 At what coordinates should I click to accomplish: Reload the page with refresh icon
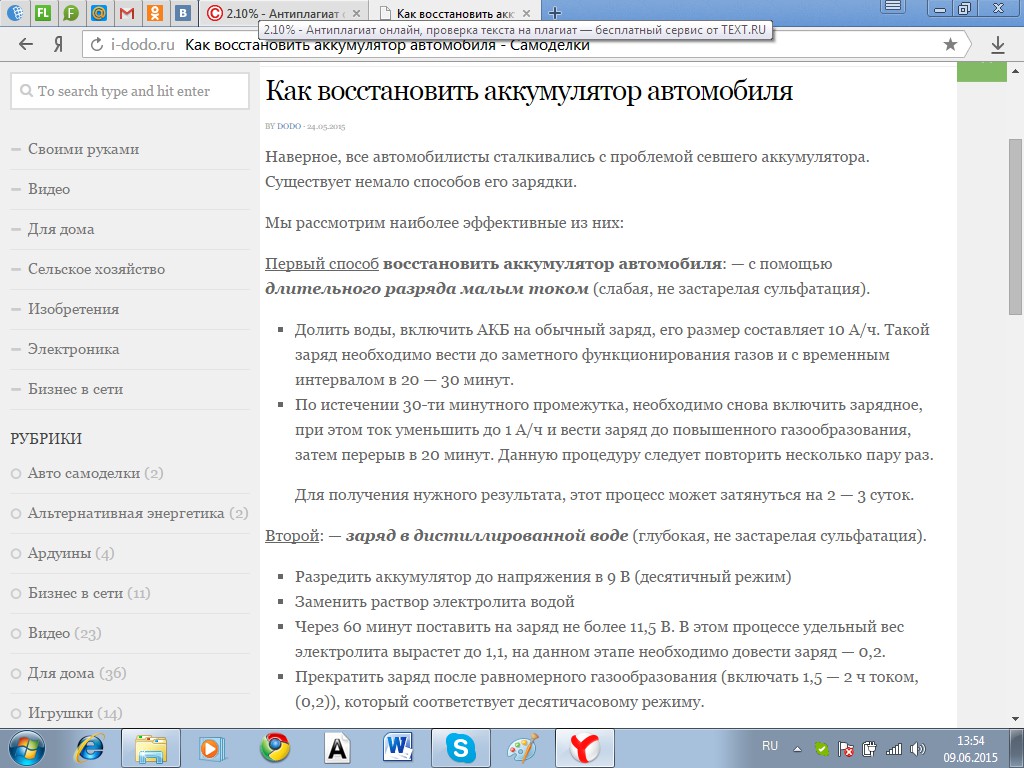[97, 44]
